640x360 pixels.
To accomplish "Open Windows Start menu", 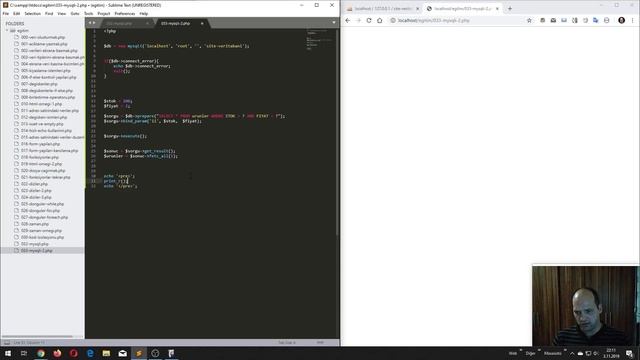I will coord(8,353).
